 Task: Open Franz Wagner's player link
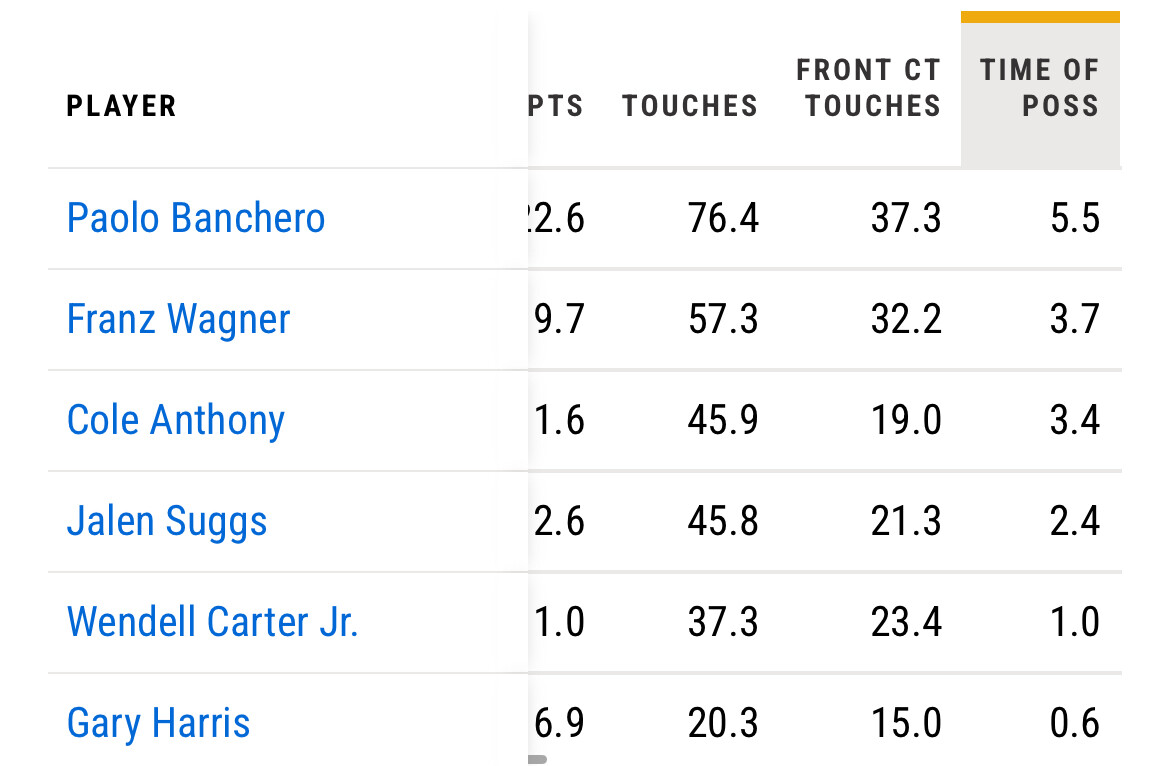[178, 319]
